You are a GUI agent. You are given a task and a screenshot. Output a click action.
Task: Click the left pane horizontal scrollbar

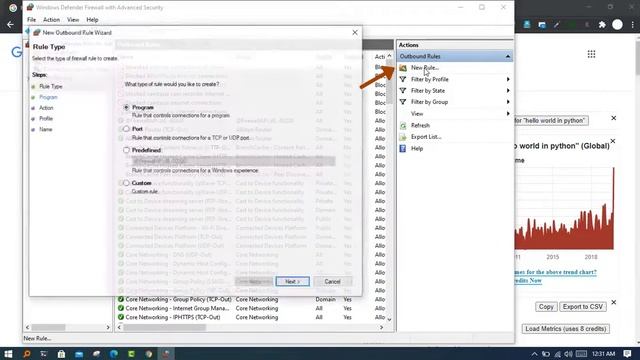[x=49, y=327]
